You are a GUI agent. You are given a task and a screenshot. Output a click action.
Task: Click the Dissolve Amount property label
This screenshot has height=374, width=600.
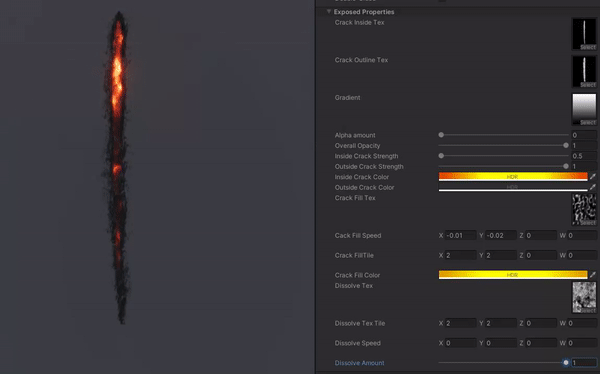(x=359, y=363)
